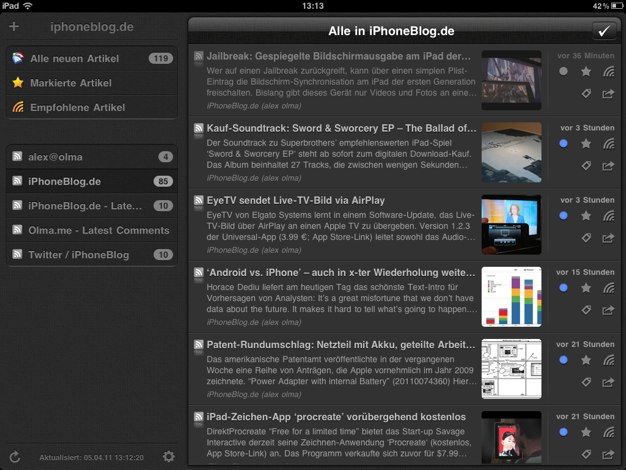The image size is (626, 470).
Task: Tap EyeTV article thumbnail
Action: (x=511, y=224)
